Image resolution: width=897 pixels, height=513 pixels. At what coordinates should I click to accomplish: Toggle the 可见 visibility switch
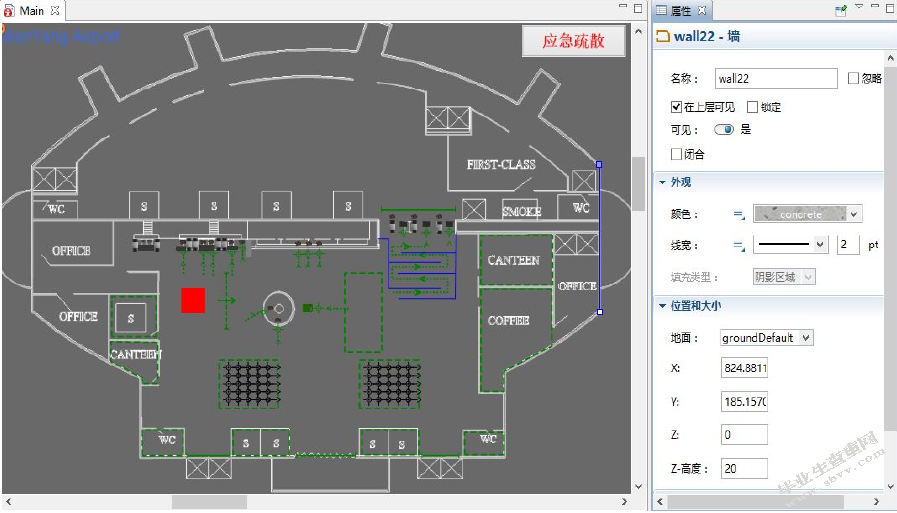pyautogui.click(x=724, y=129)
